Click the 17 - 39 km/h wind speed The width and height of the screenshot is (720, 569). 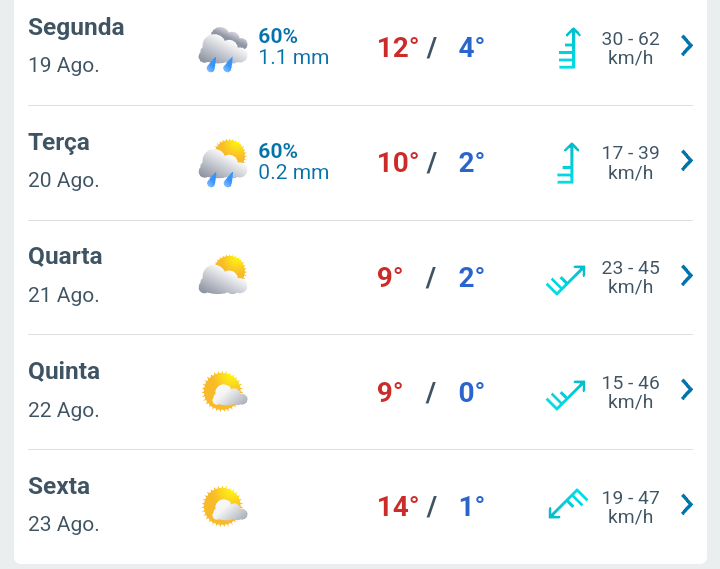(630, 163)
